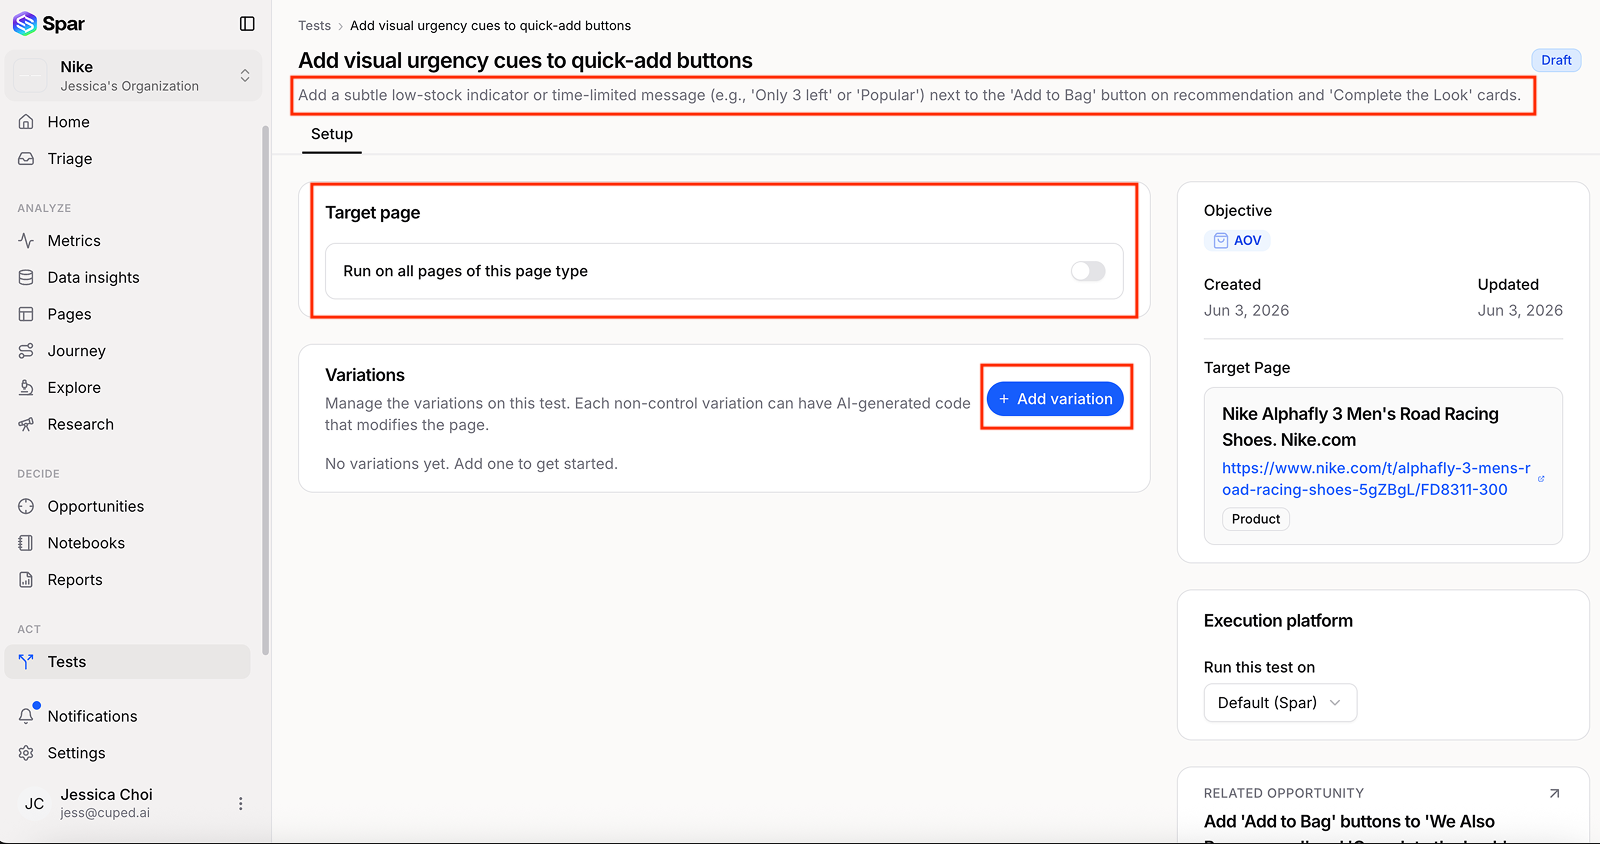Open Jessica Choi's three-dot user menu
The height and width of the screenshot is (844, 1600).
point(240,803)
